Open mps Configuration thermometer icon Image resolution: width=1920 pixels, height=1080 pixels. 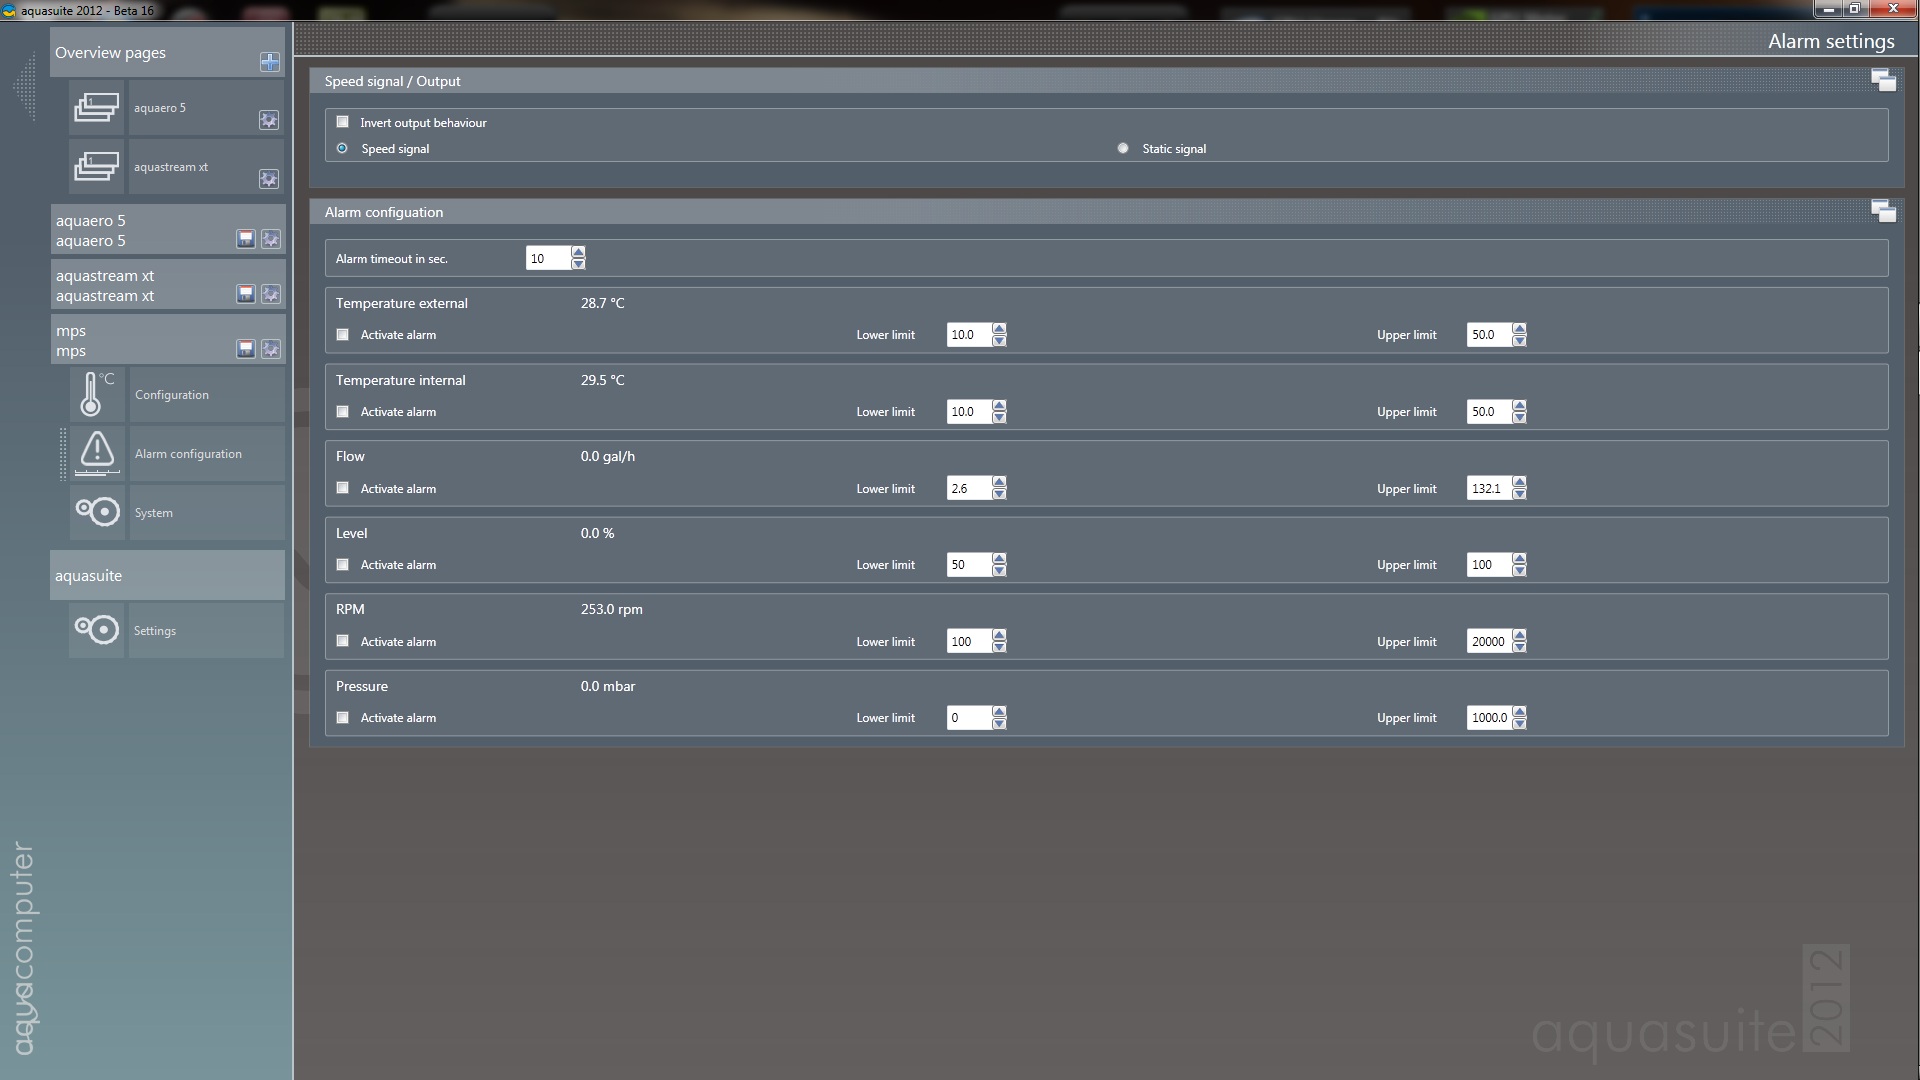[97, 394]
